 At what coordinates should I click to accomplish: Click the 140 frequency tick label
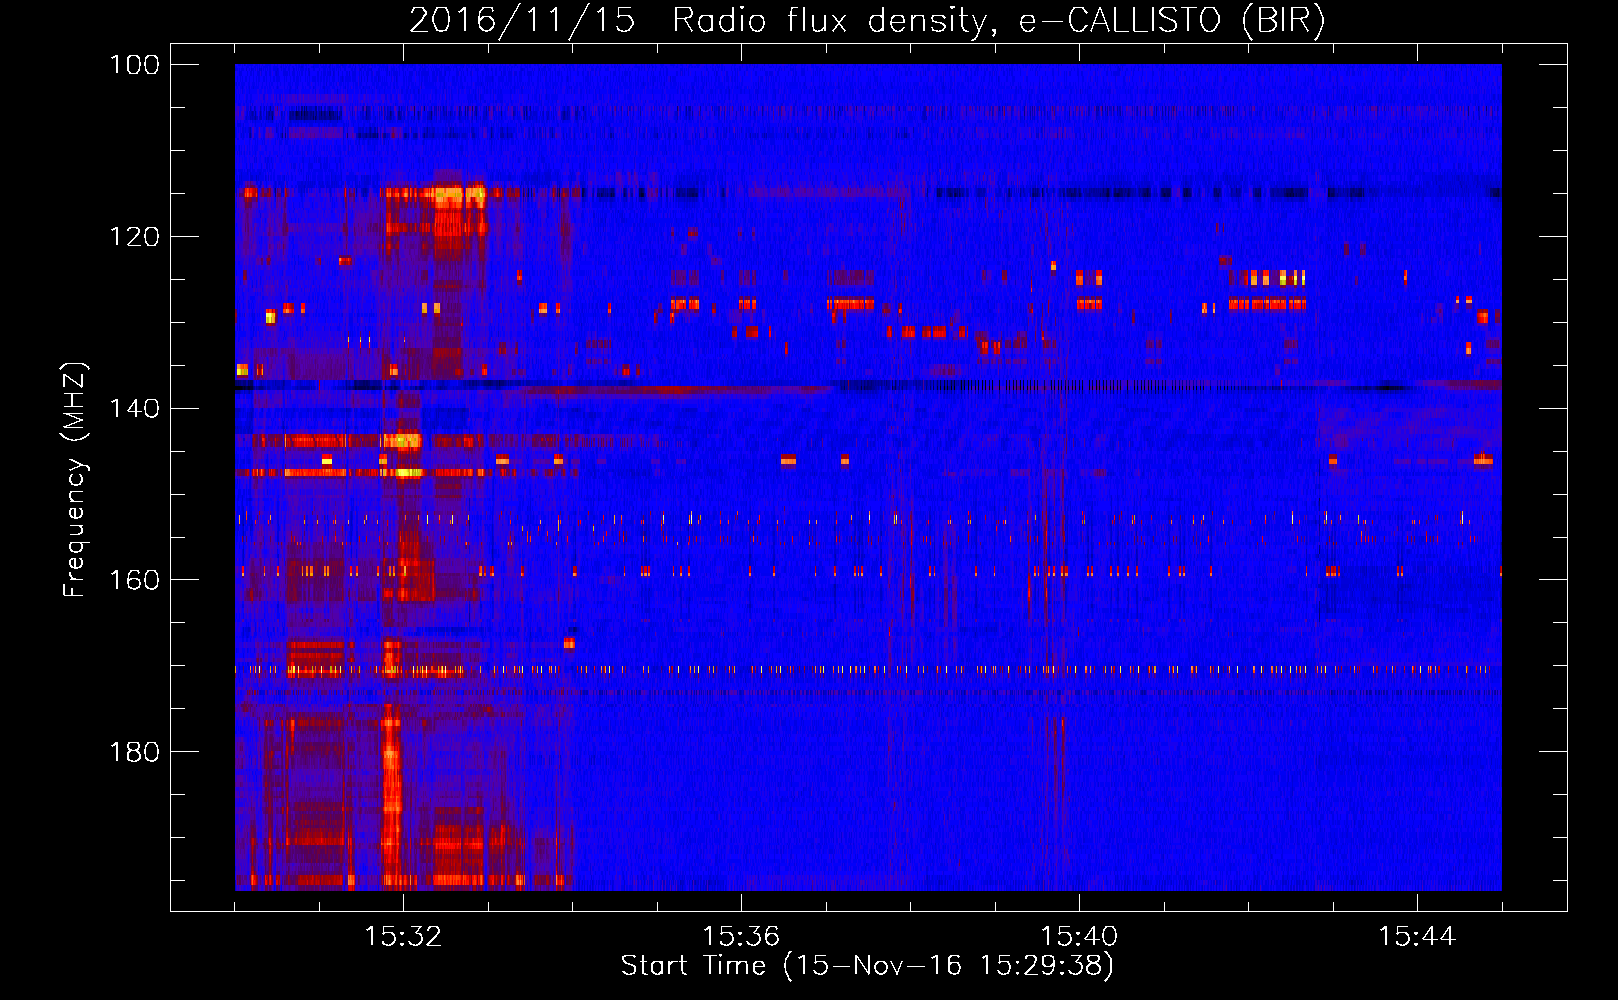[x=134, y=408]
